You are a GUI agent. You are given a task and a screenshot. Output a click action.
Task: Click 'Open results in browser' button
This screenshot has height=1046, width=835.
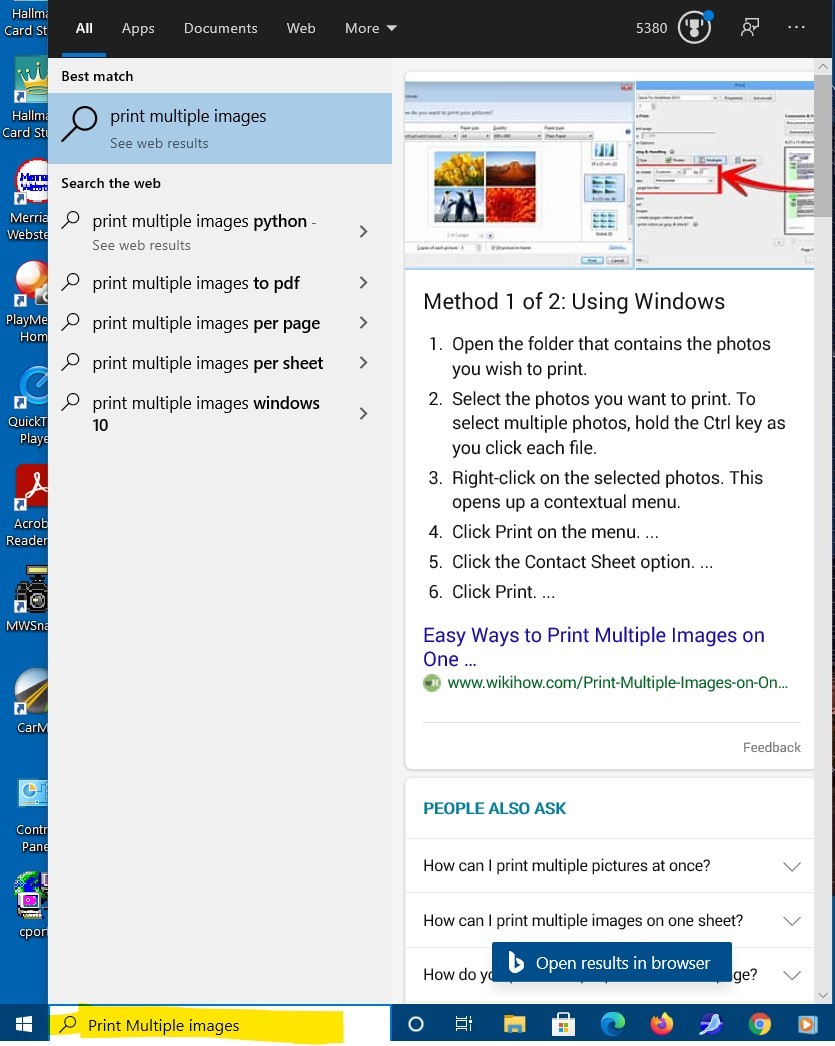coord(612,963)
